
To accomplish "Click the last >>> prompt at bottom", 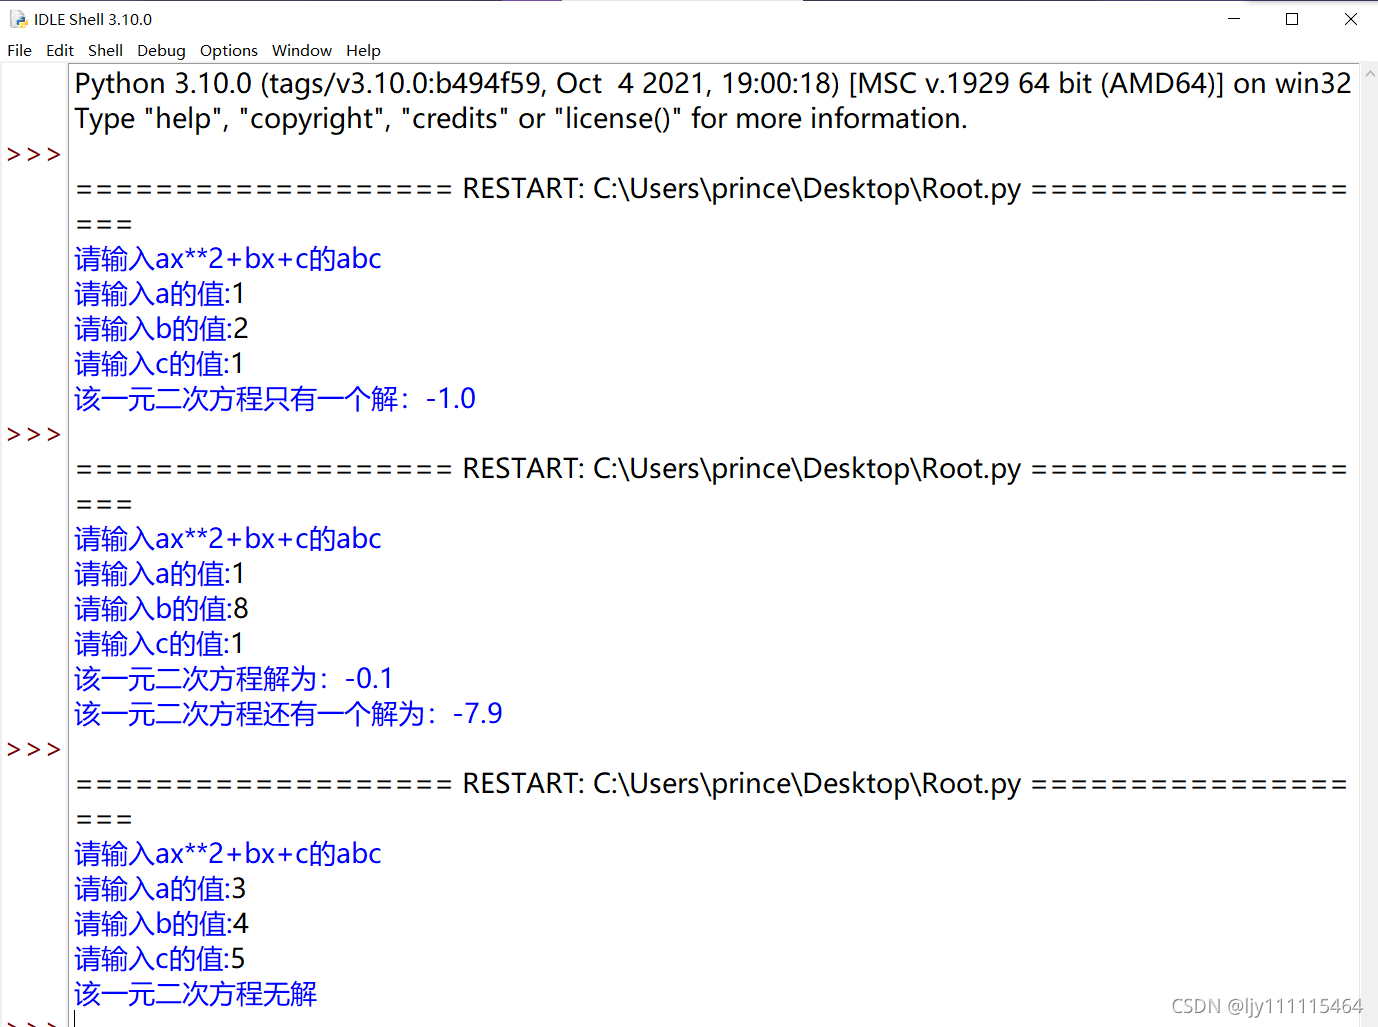I will (x=33, y=1022).
